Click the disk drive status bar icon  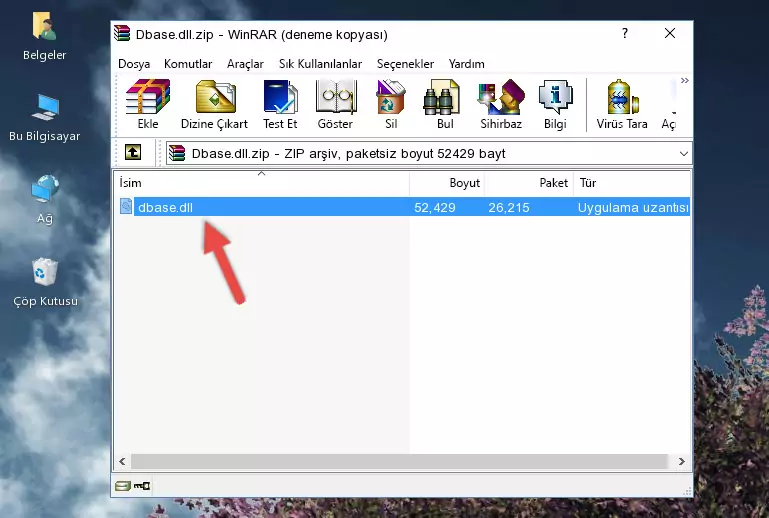click(x=122, y=486)
